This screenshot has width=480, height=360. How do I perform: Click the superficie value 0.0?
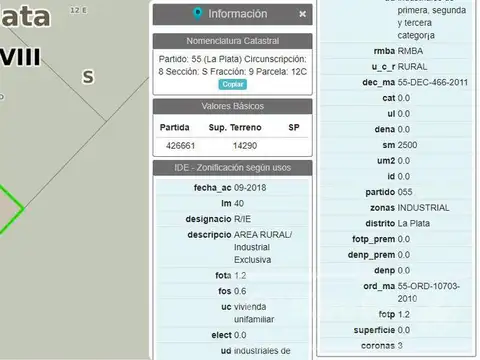(x=404, y=330)
